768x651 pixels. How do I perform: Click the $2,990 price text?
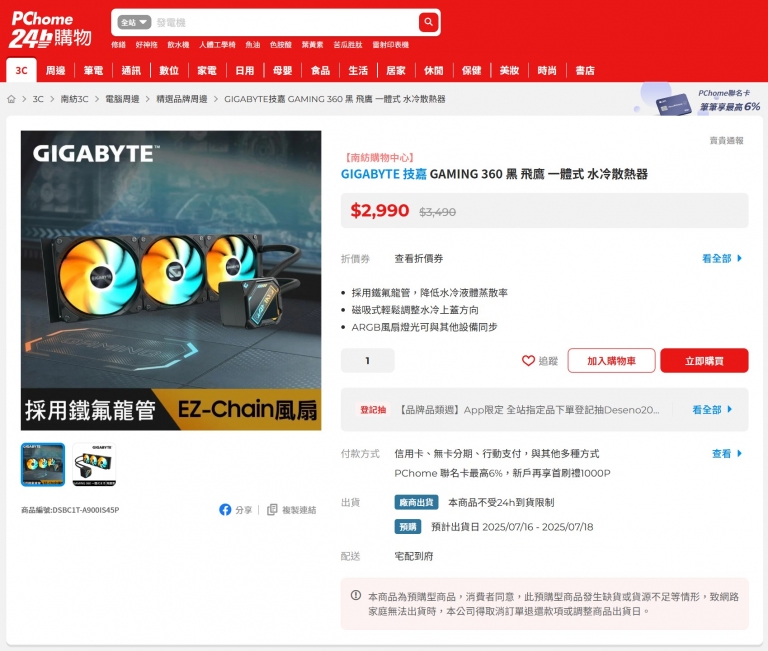point(380,211)
